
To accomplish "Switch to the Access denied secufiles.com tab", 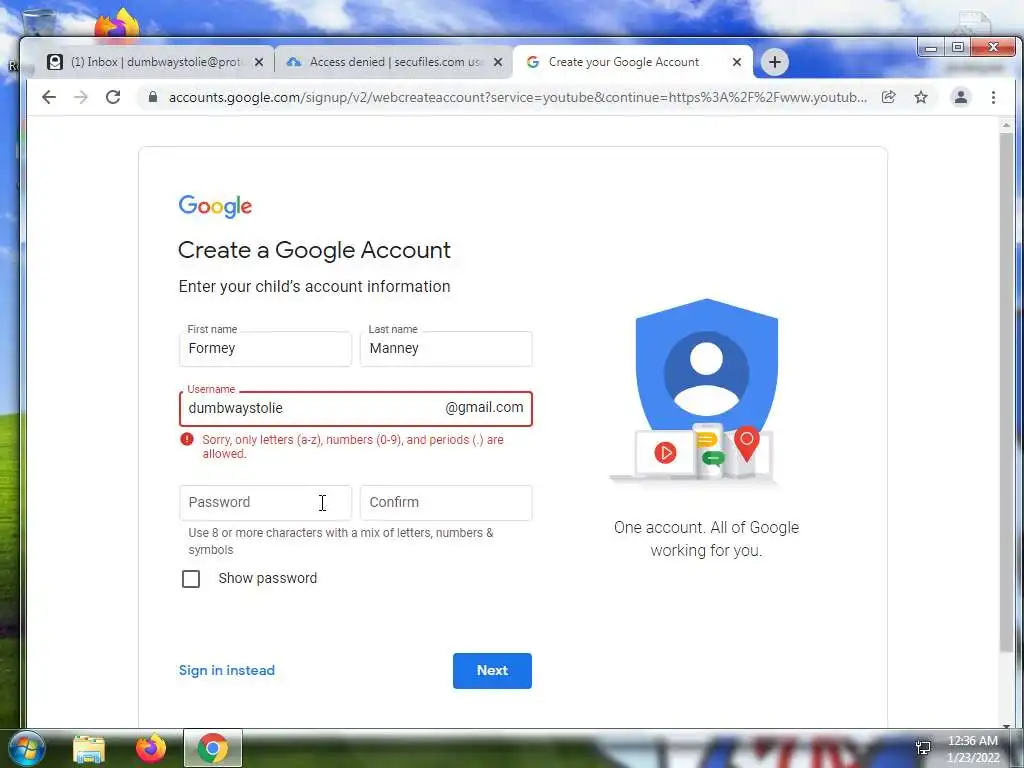I will pyautogui.click(x=394, y=62).
